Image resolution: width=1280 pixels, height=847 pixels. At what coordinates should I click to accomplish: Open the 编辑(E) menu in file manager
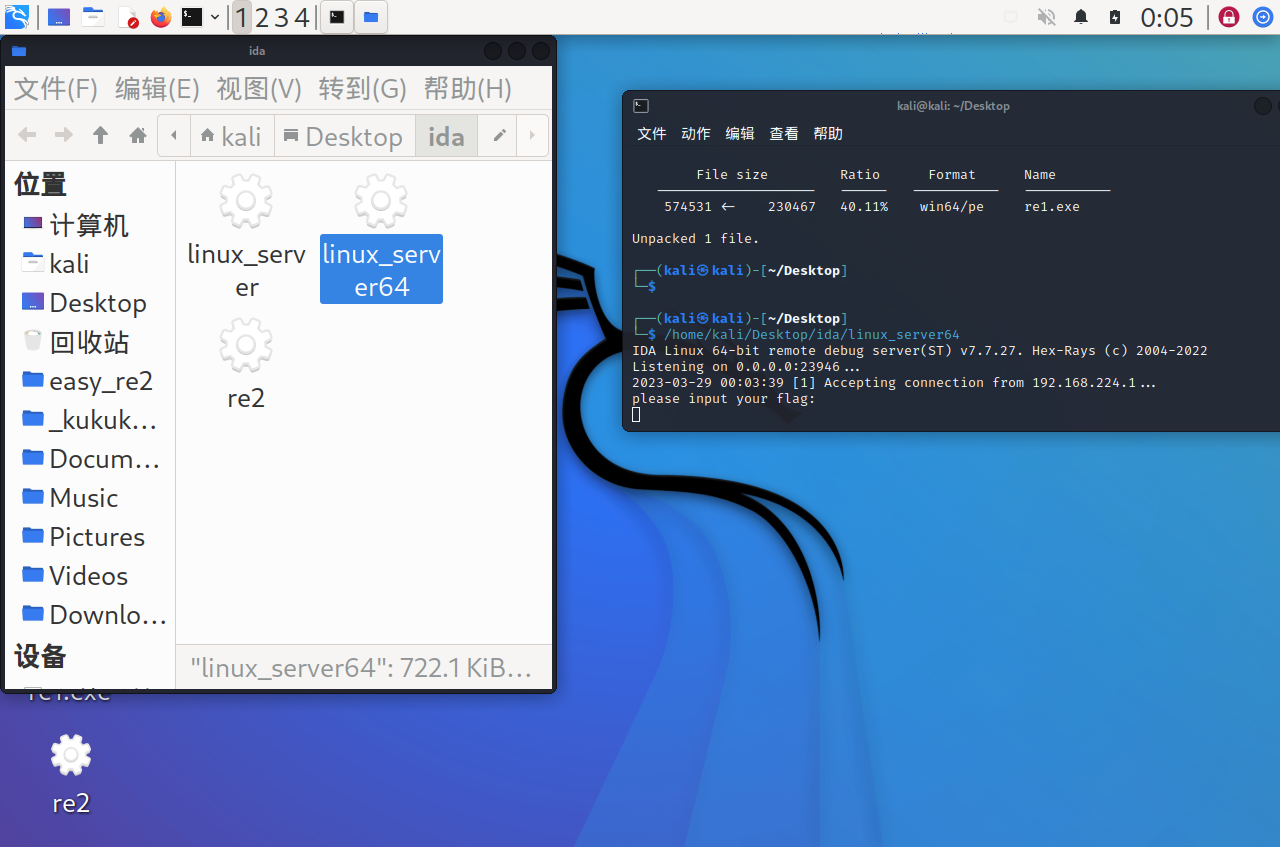157,89
